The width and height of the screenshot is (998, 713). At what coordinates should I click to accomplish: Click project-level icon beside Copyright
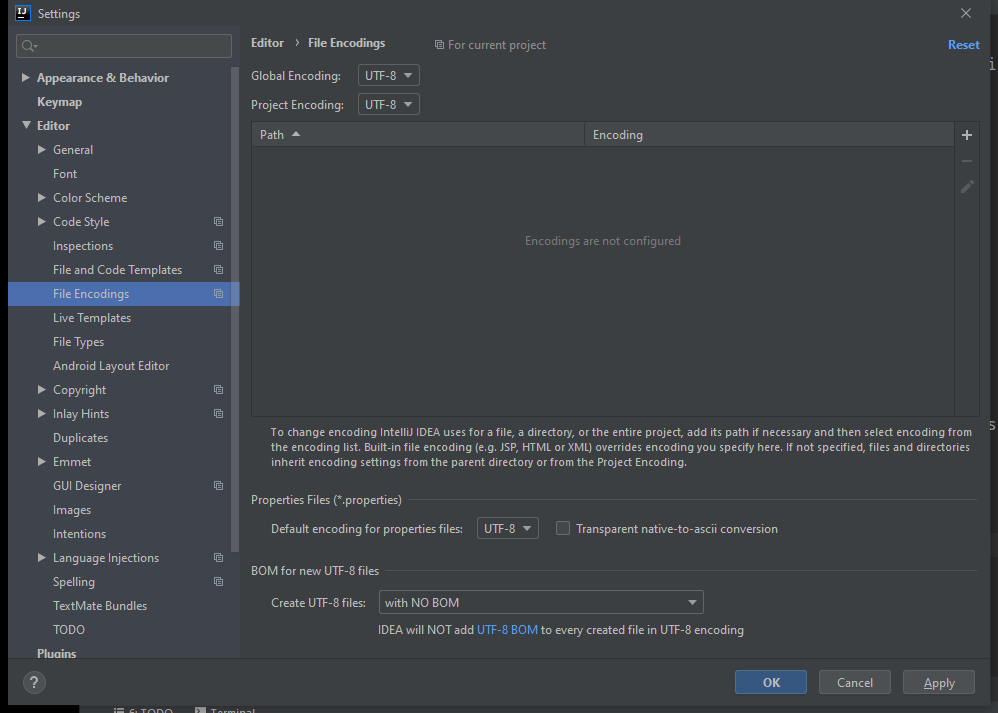click(x=218, y=390)
